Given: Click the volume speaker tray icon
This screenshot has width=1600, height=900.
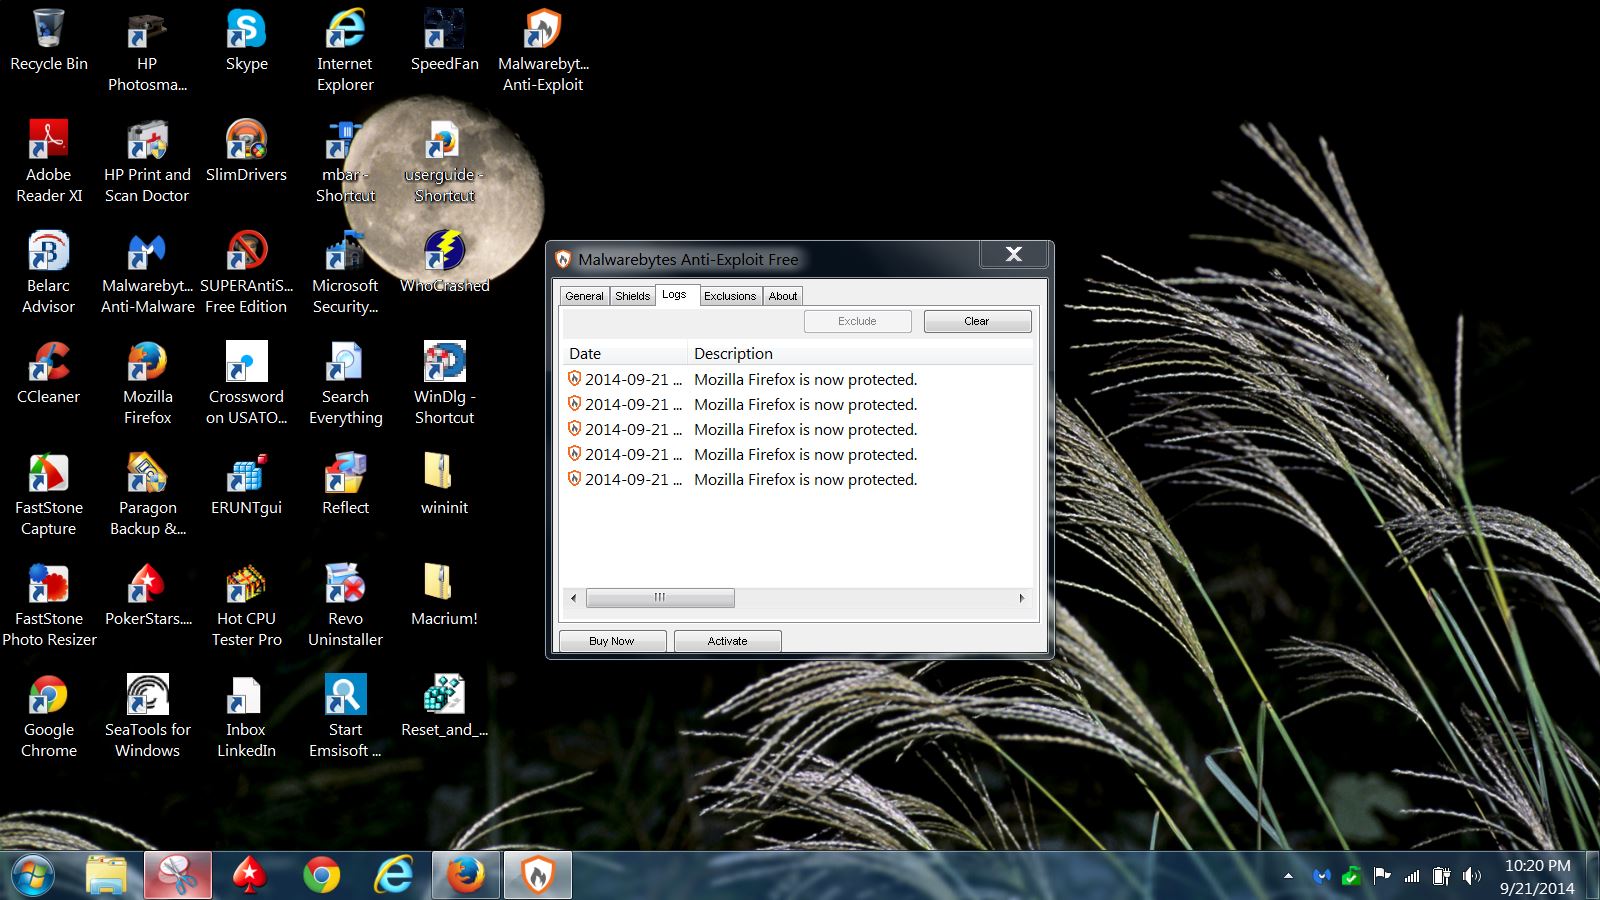Looking at the screenshot, I should [1471, 876].
